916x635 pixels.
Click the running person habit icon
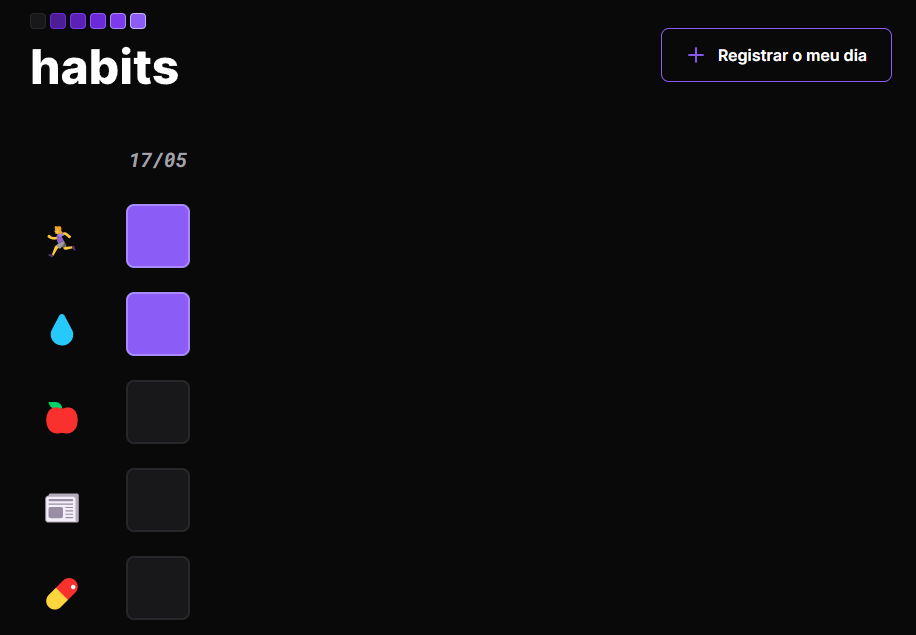tap(61, 241)
